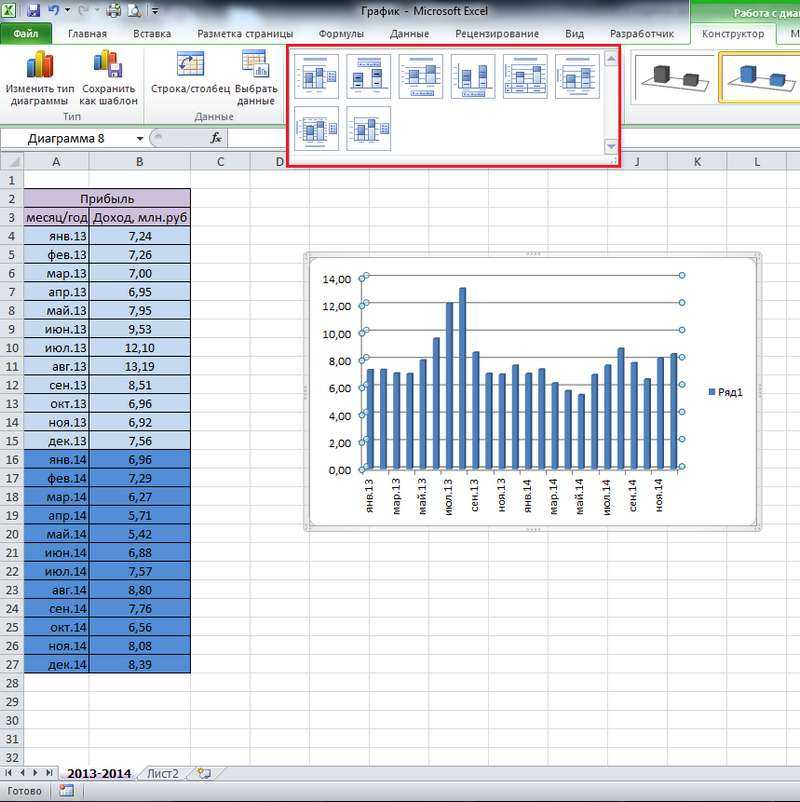Switch to the Лист2 sheet tab

[x=163, y=773]
